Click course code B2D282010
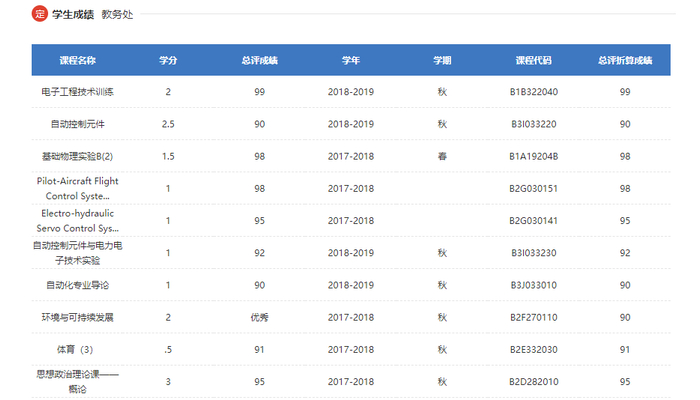Viewport: 700px width, 400px height. tap(533, 382)
